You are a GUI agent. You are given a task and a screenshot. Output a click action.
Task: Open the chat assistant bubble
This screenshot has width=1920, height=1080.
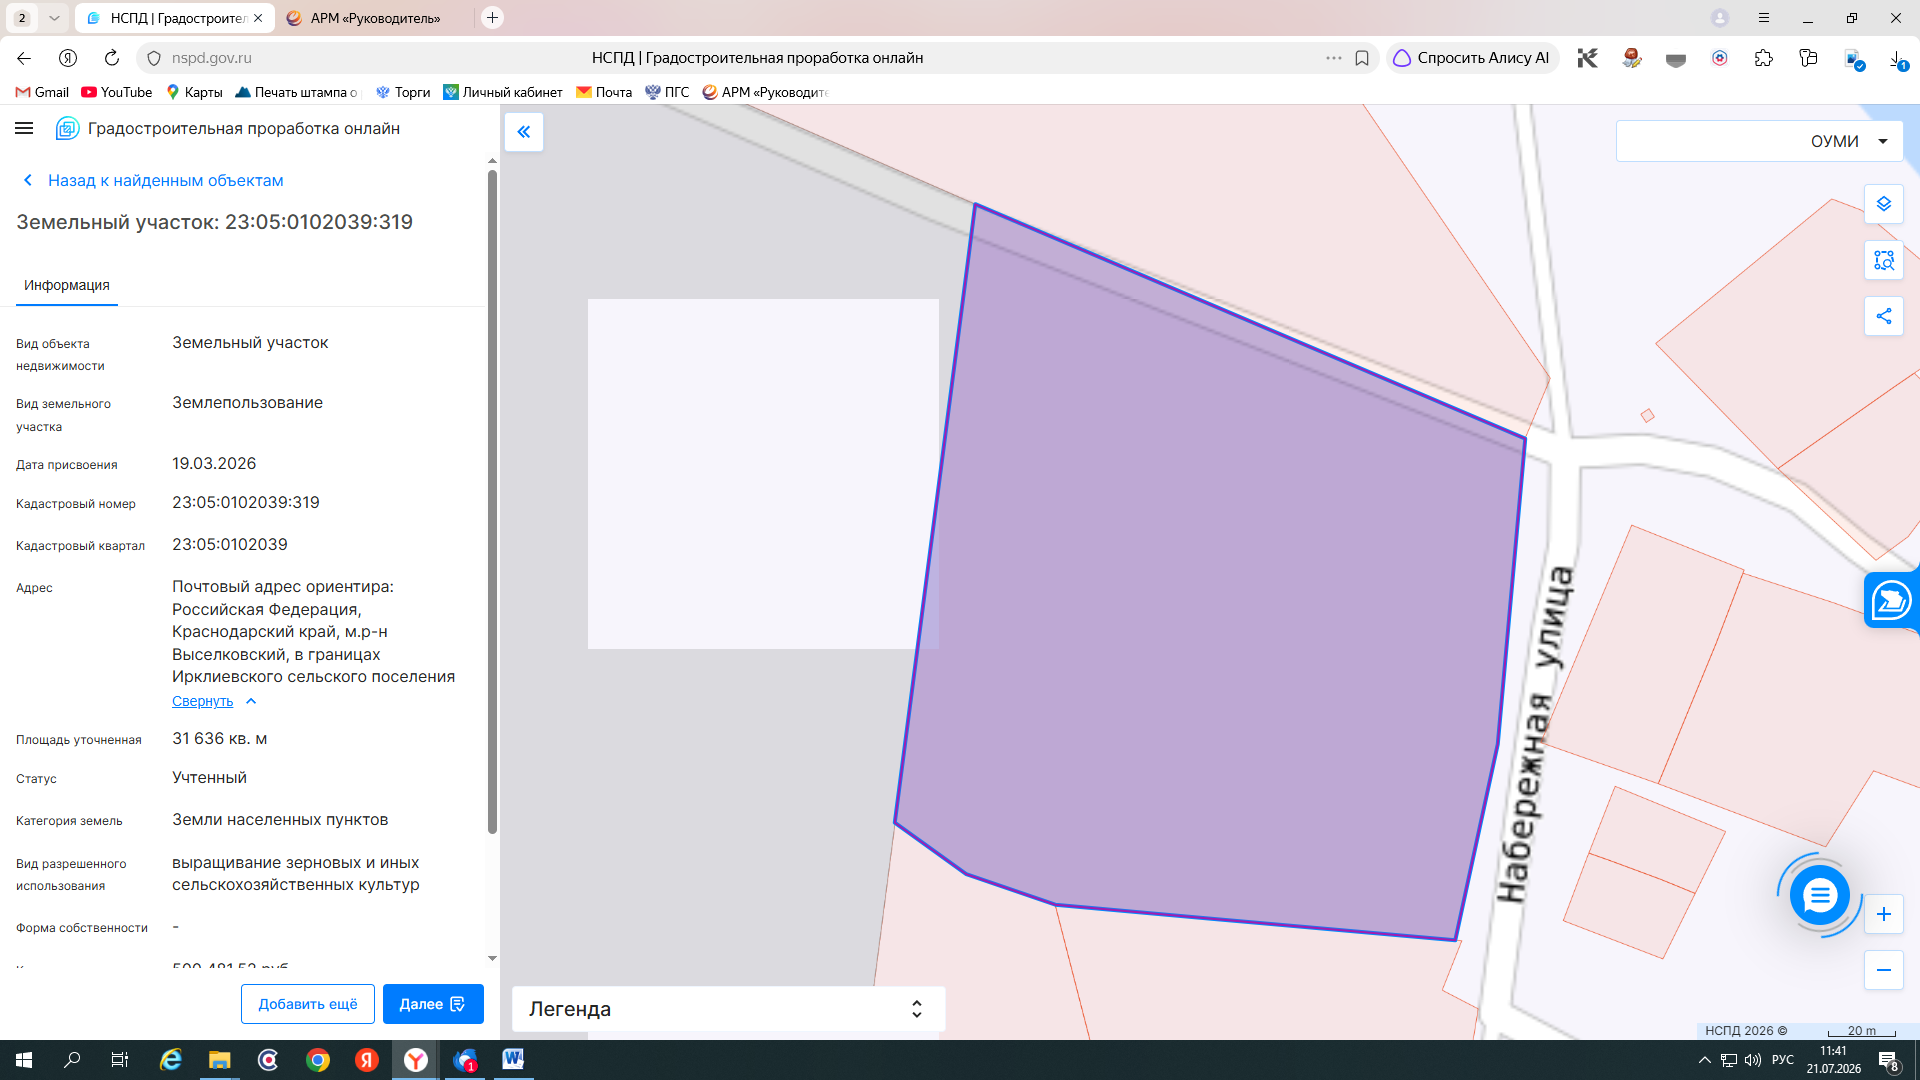(x=1819, y=895)
